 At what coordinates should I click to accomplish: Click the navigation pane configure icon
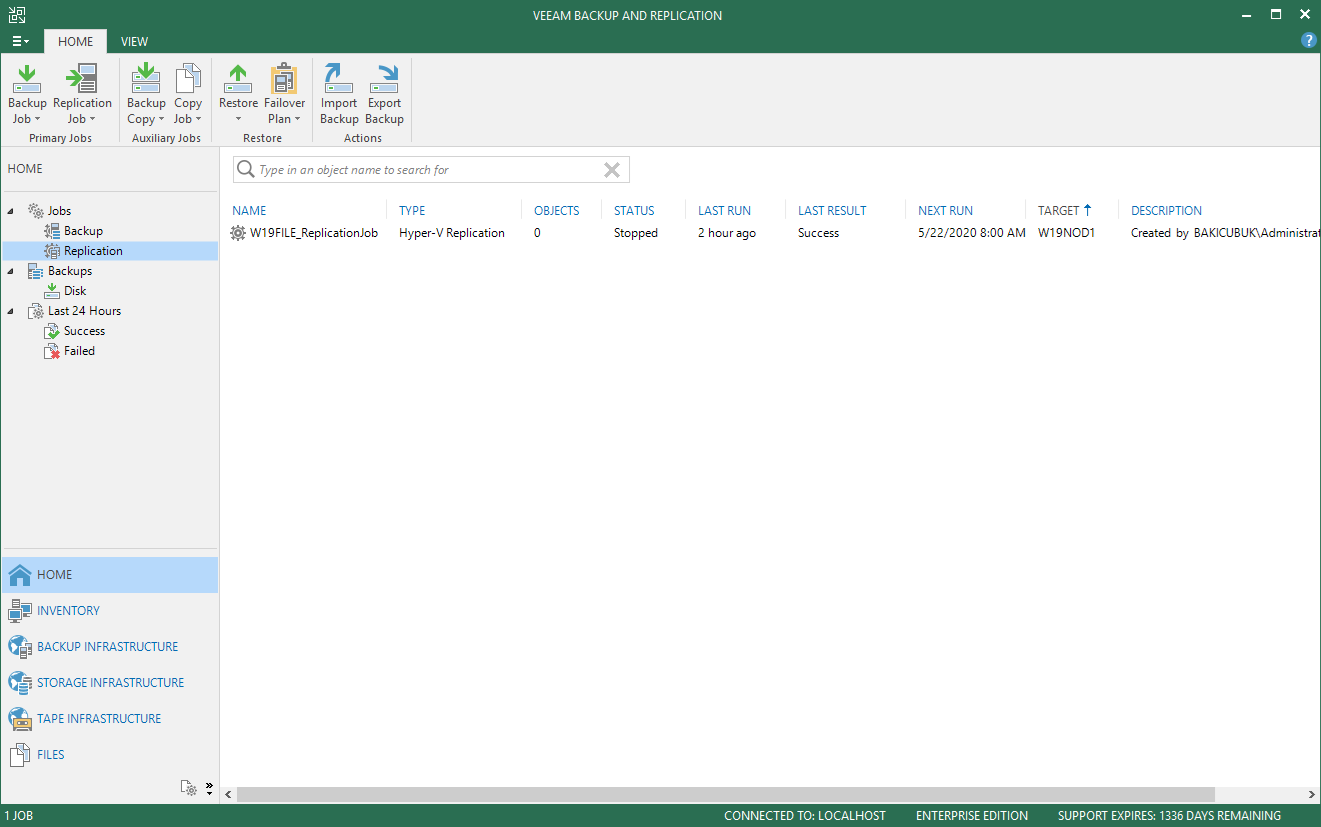[189, 788]
